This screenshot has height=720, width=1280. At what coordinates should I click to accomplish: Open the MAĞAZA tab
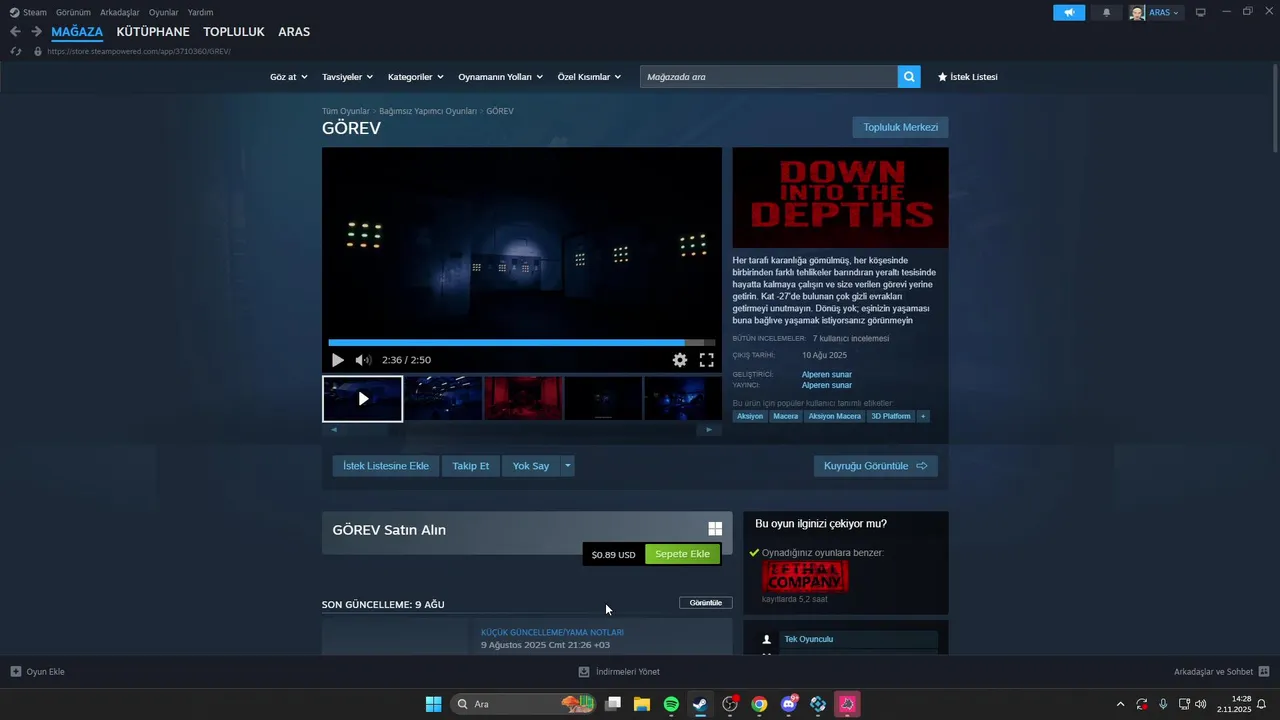[77, 32]
